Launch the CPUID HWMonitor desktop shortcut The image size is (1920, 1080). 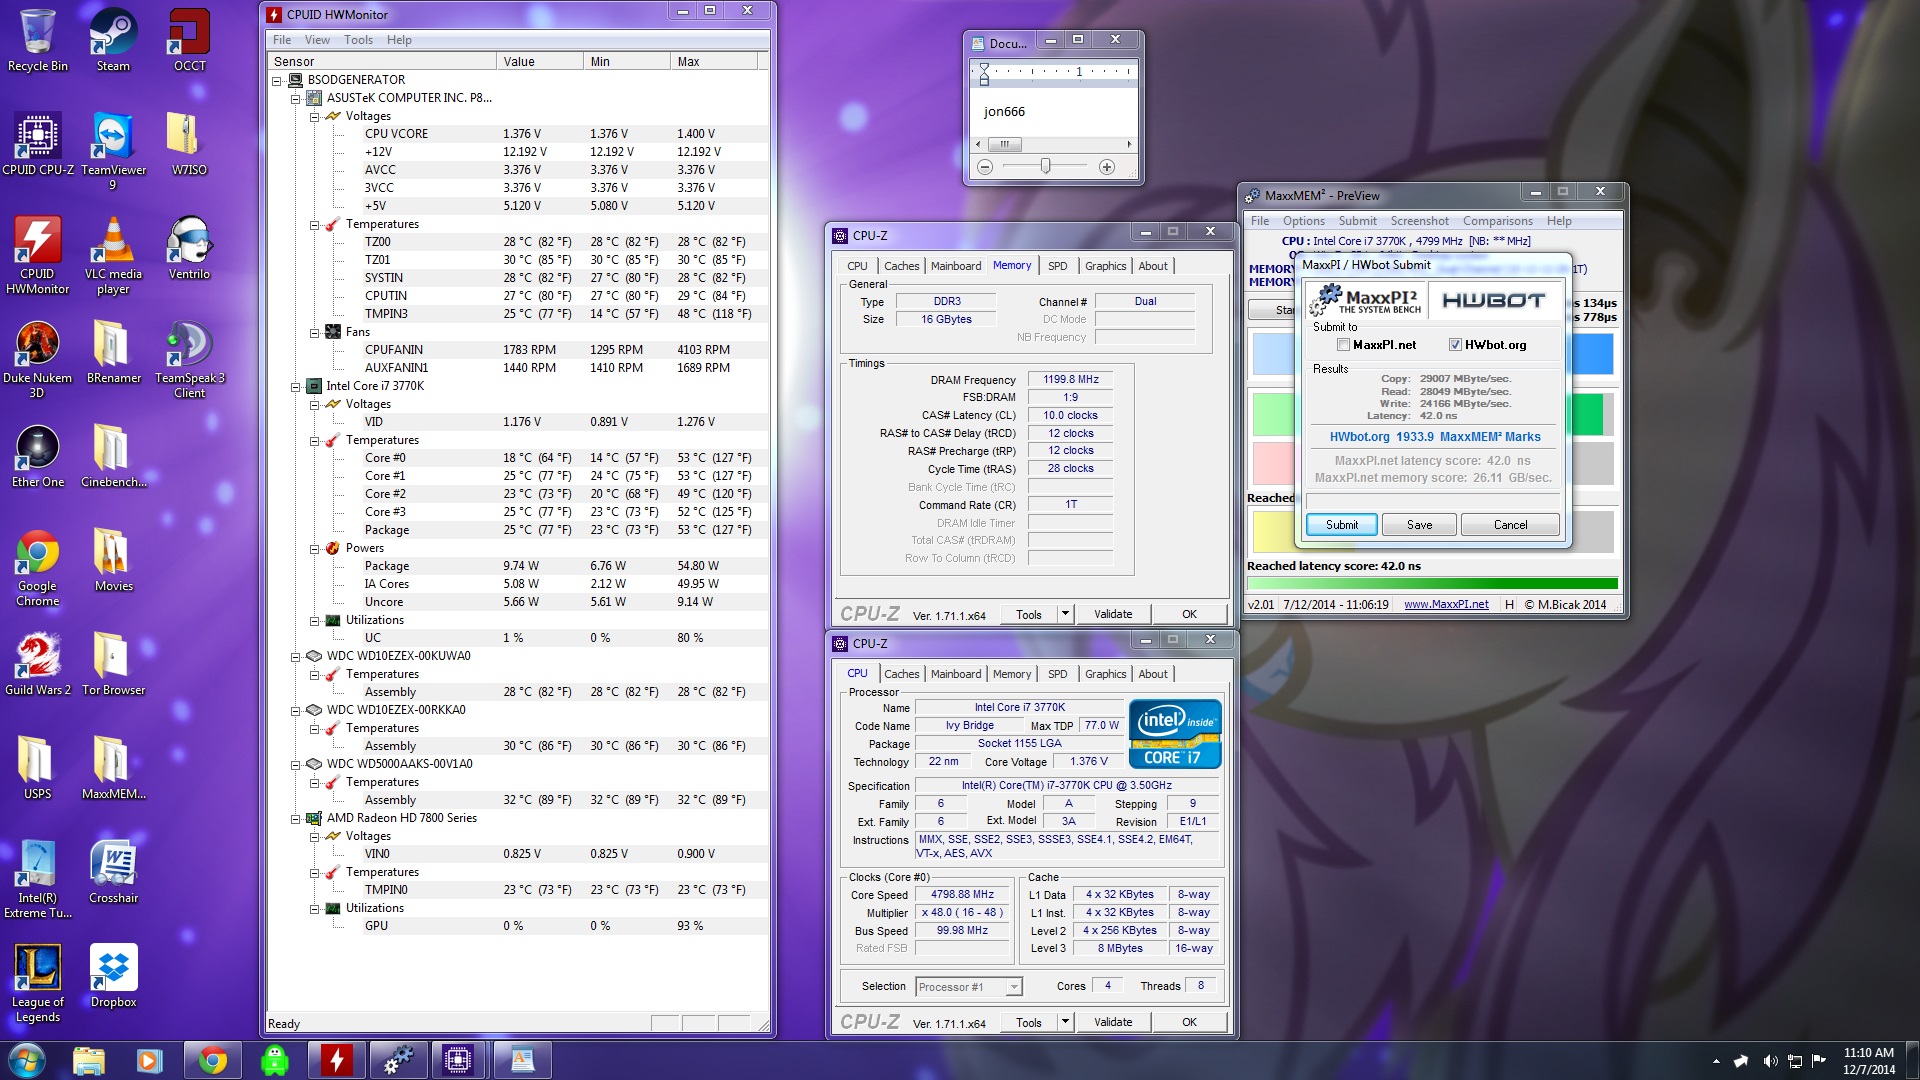38,255
